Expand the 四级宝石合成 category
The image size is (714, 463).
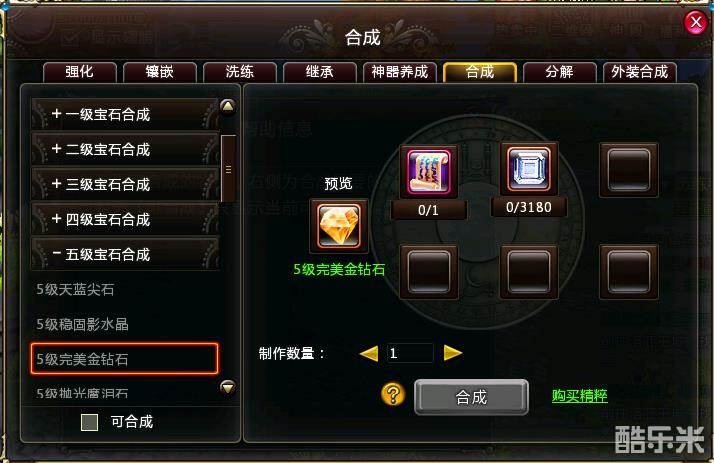(125, 219)
